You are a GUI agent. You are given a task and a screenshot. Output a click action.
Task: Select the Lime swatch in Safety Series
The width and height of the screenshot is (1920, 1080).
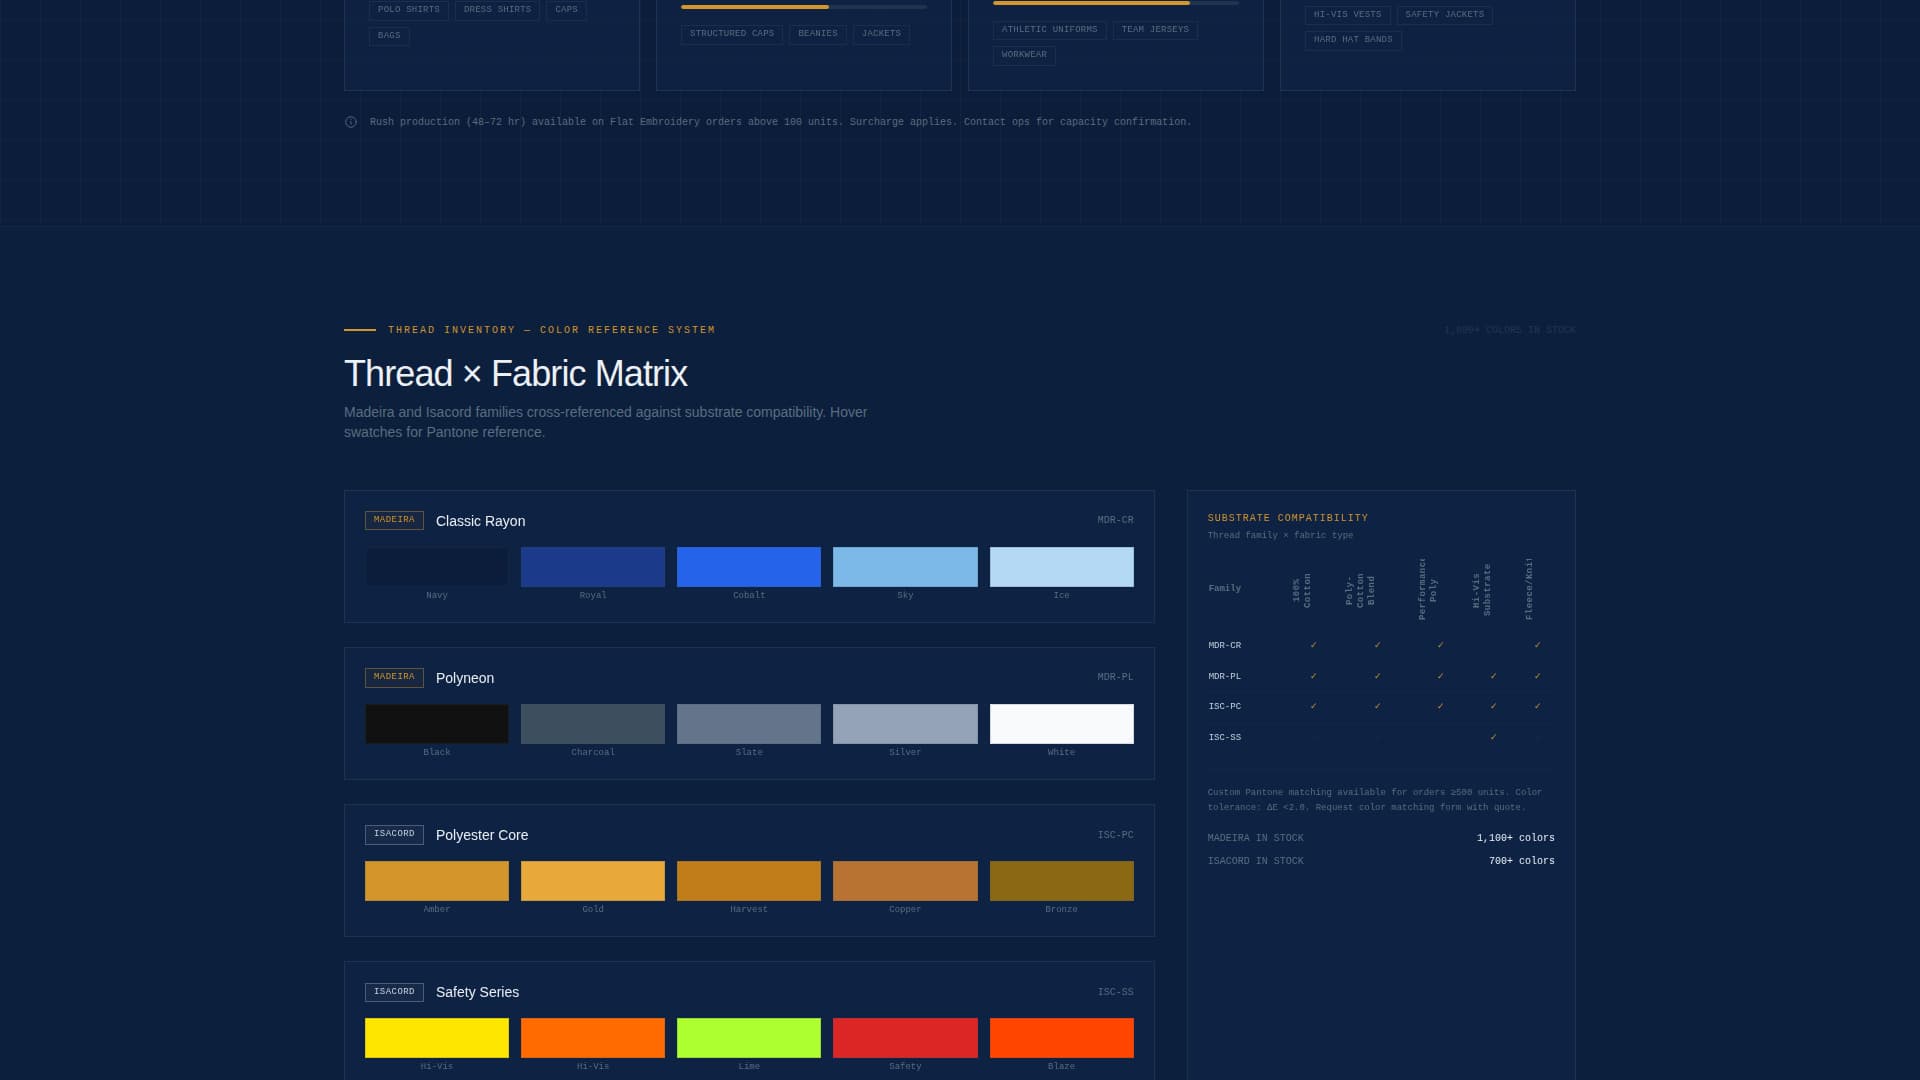pos(749,1037)
